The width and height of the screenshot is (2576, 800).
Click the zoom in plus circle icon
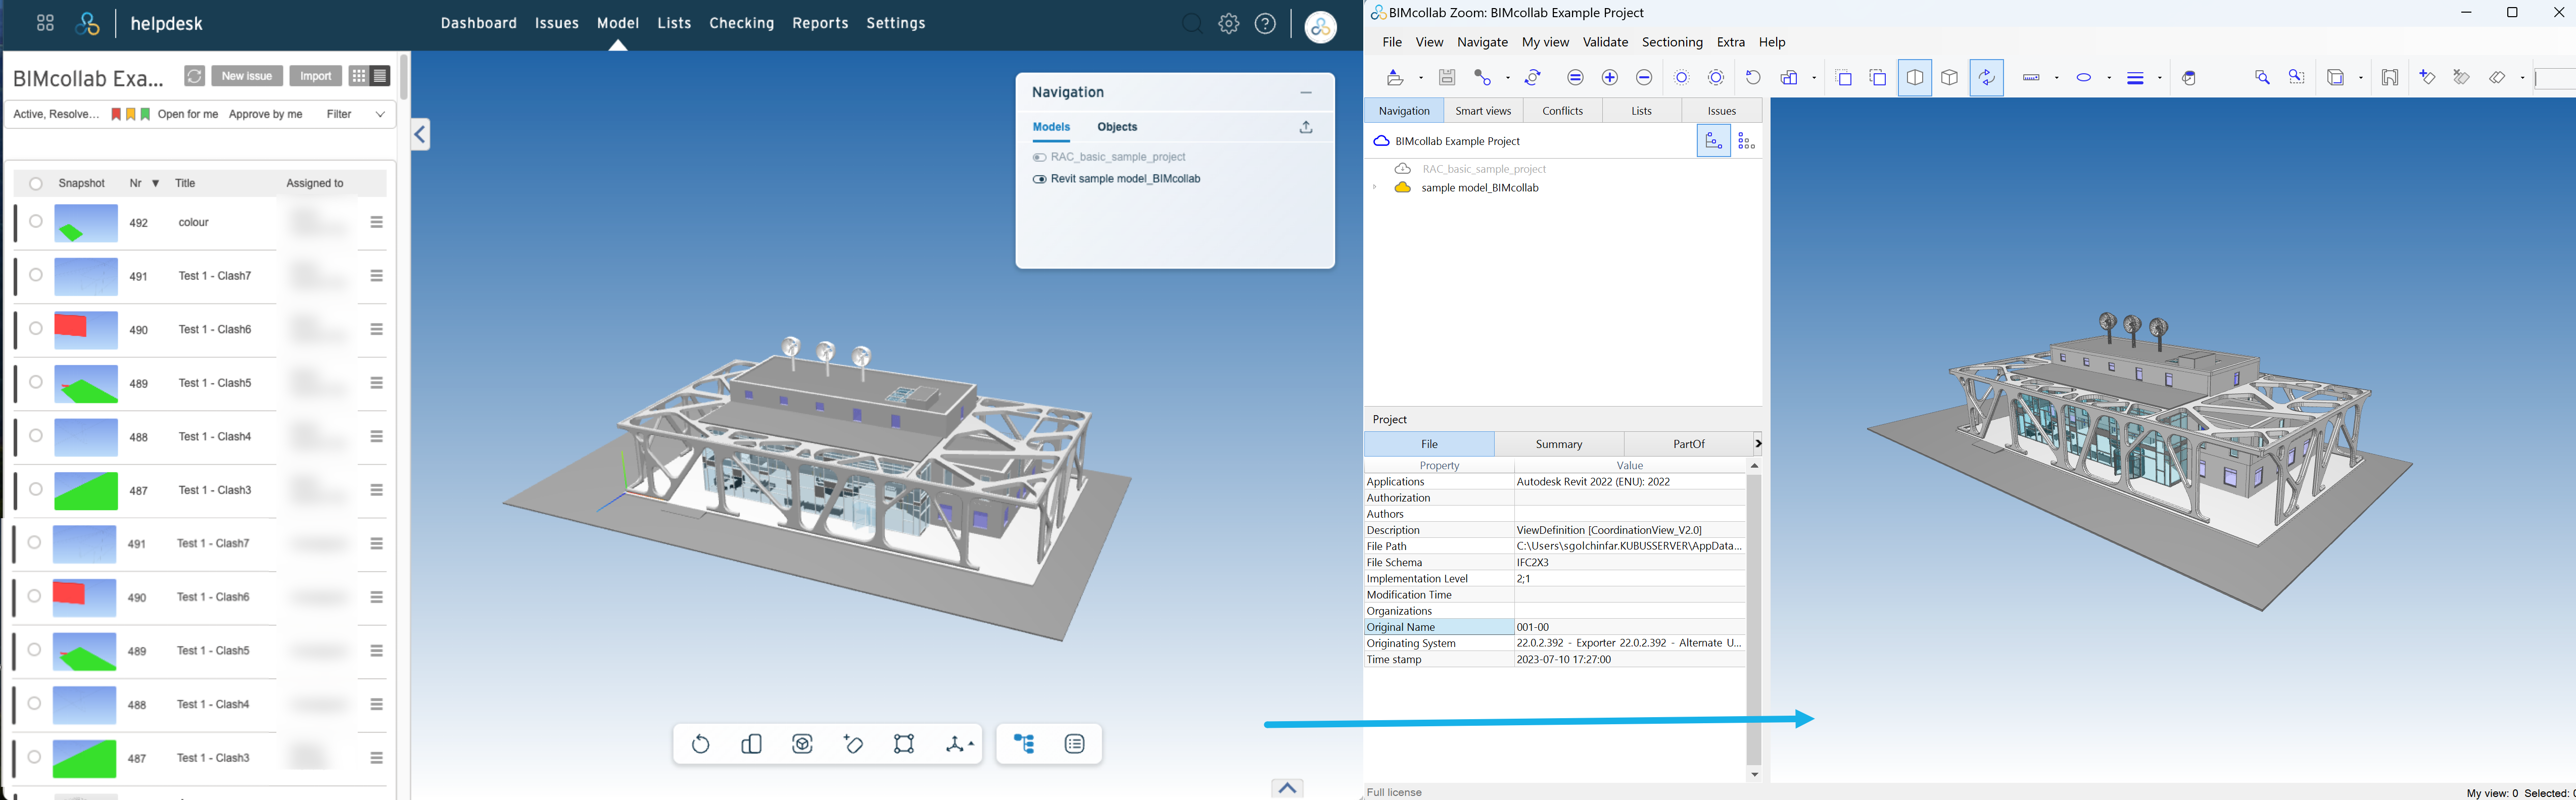1610,77
